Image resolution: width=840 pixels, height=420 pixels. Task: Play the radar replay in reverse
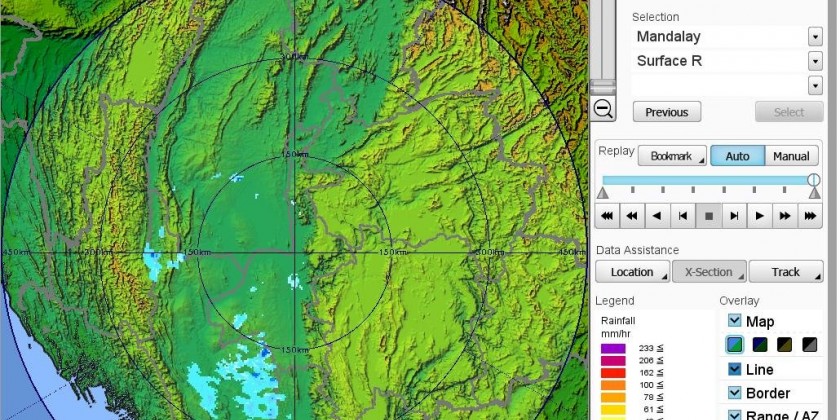coord(657,215)
